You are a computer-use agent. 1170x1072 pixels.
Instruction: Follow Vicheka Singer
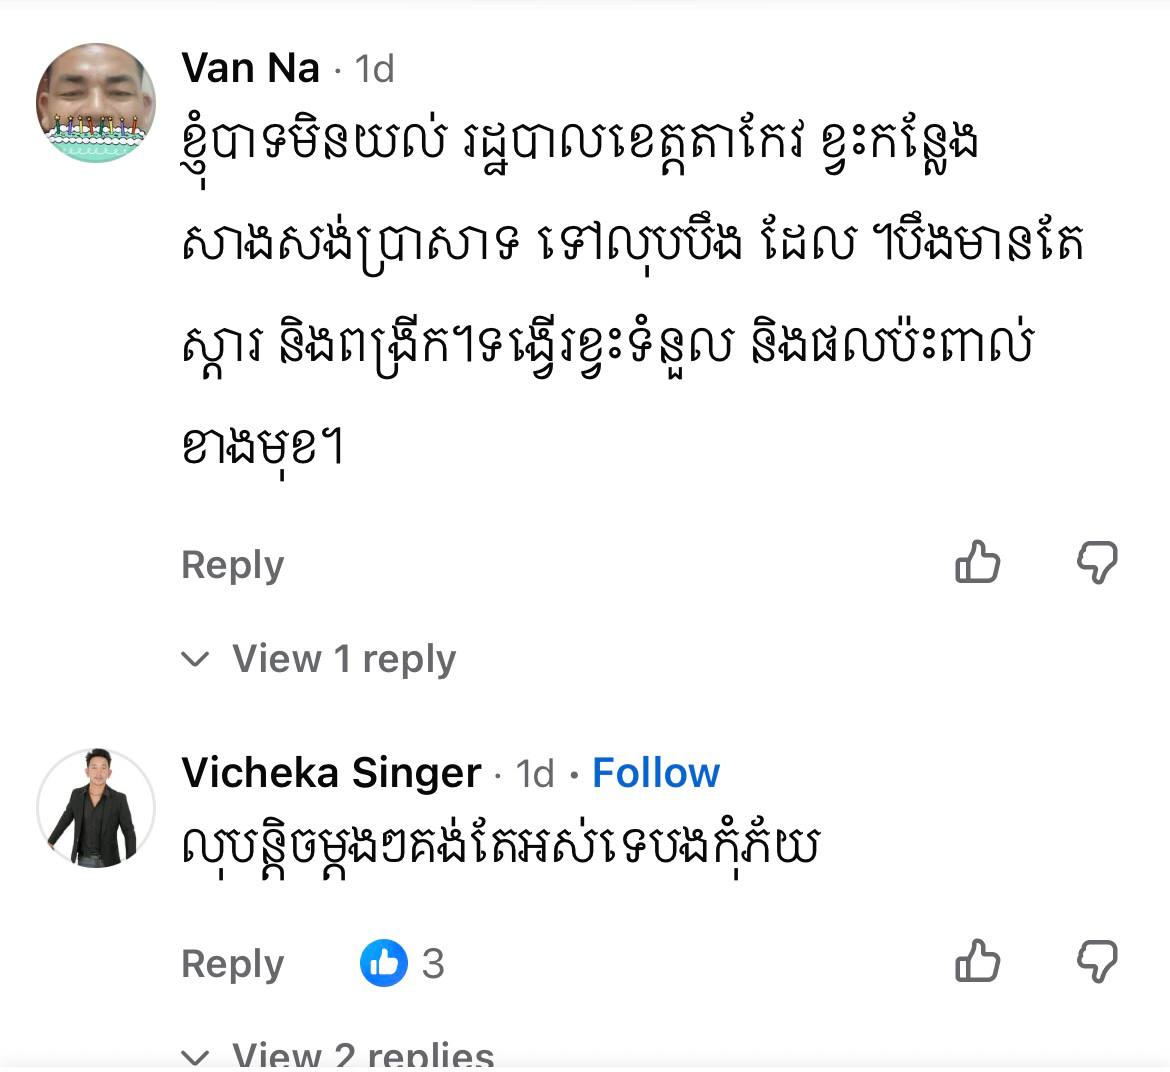(x=656, y=772)
